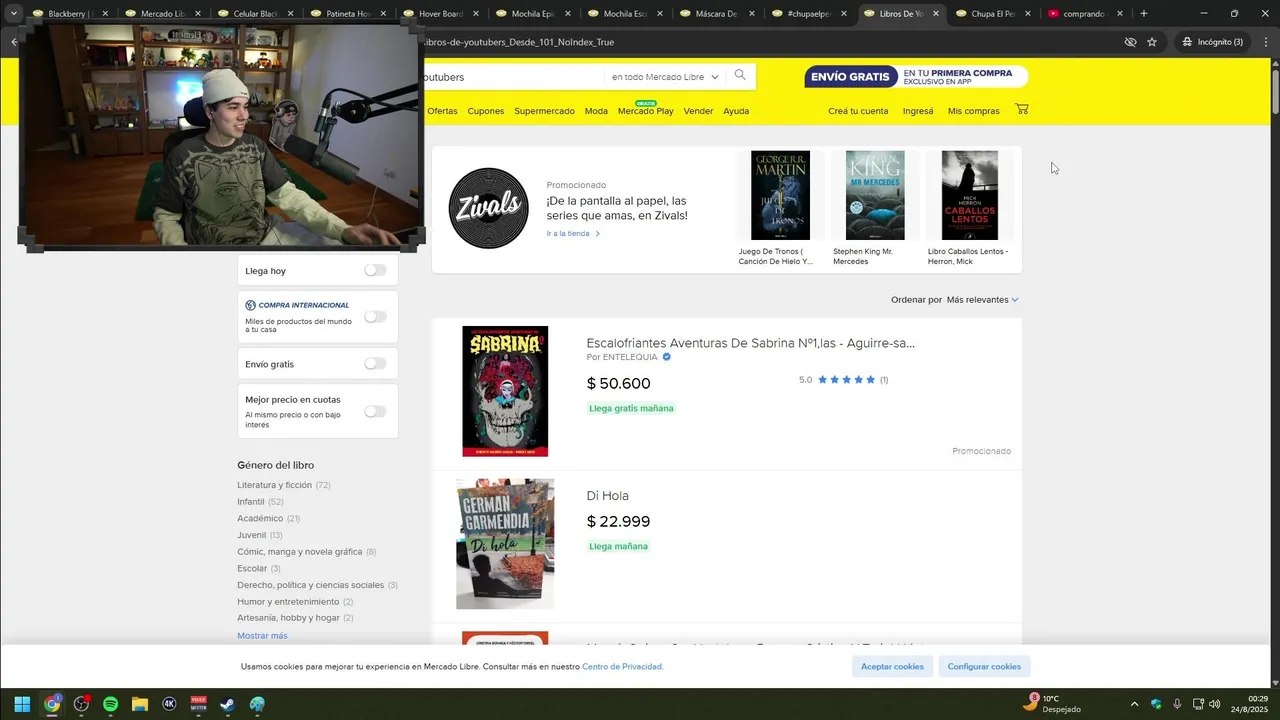The image size is (1280, 720).
Task: Open the tab search arrow in Chrome
Action: (x=14, y=14)
